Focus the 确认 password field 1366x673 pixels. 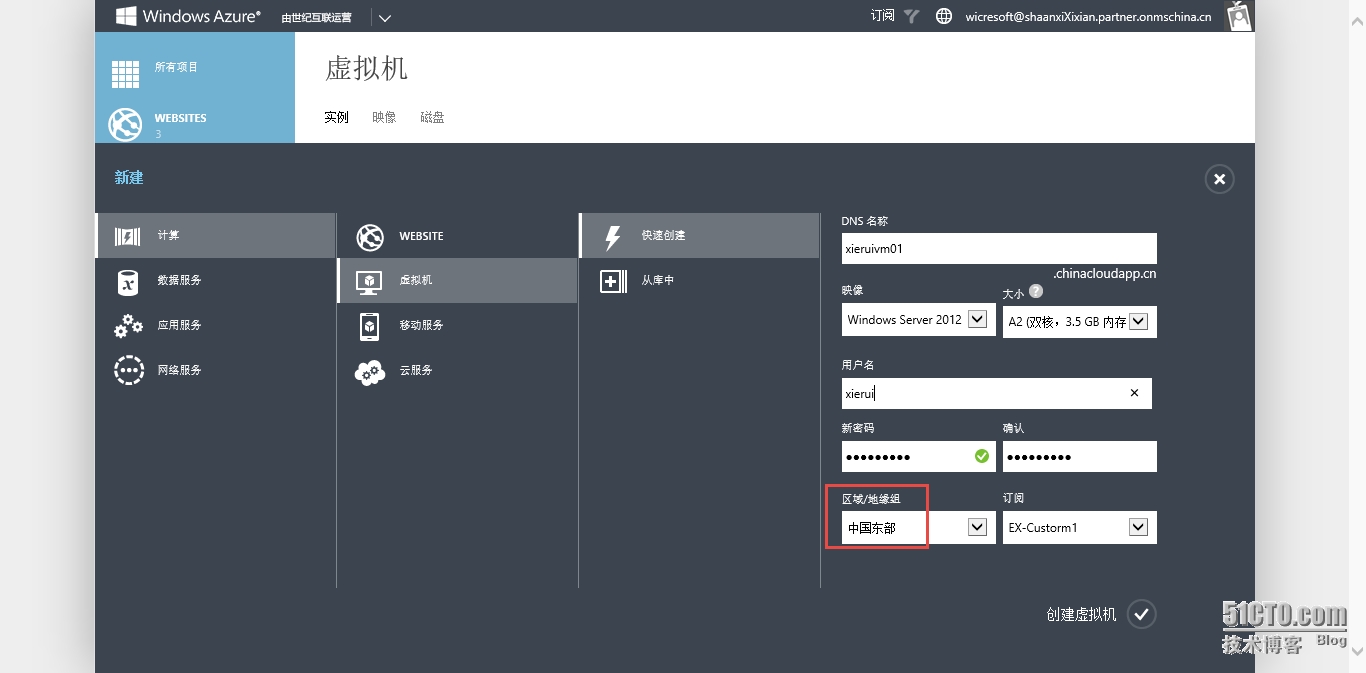[1080, 457]
